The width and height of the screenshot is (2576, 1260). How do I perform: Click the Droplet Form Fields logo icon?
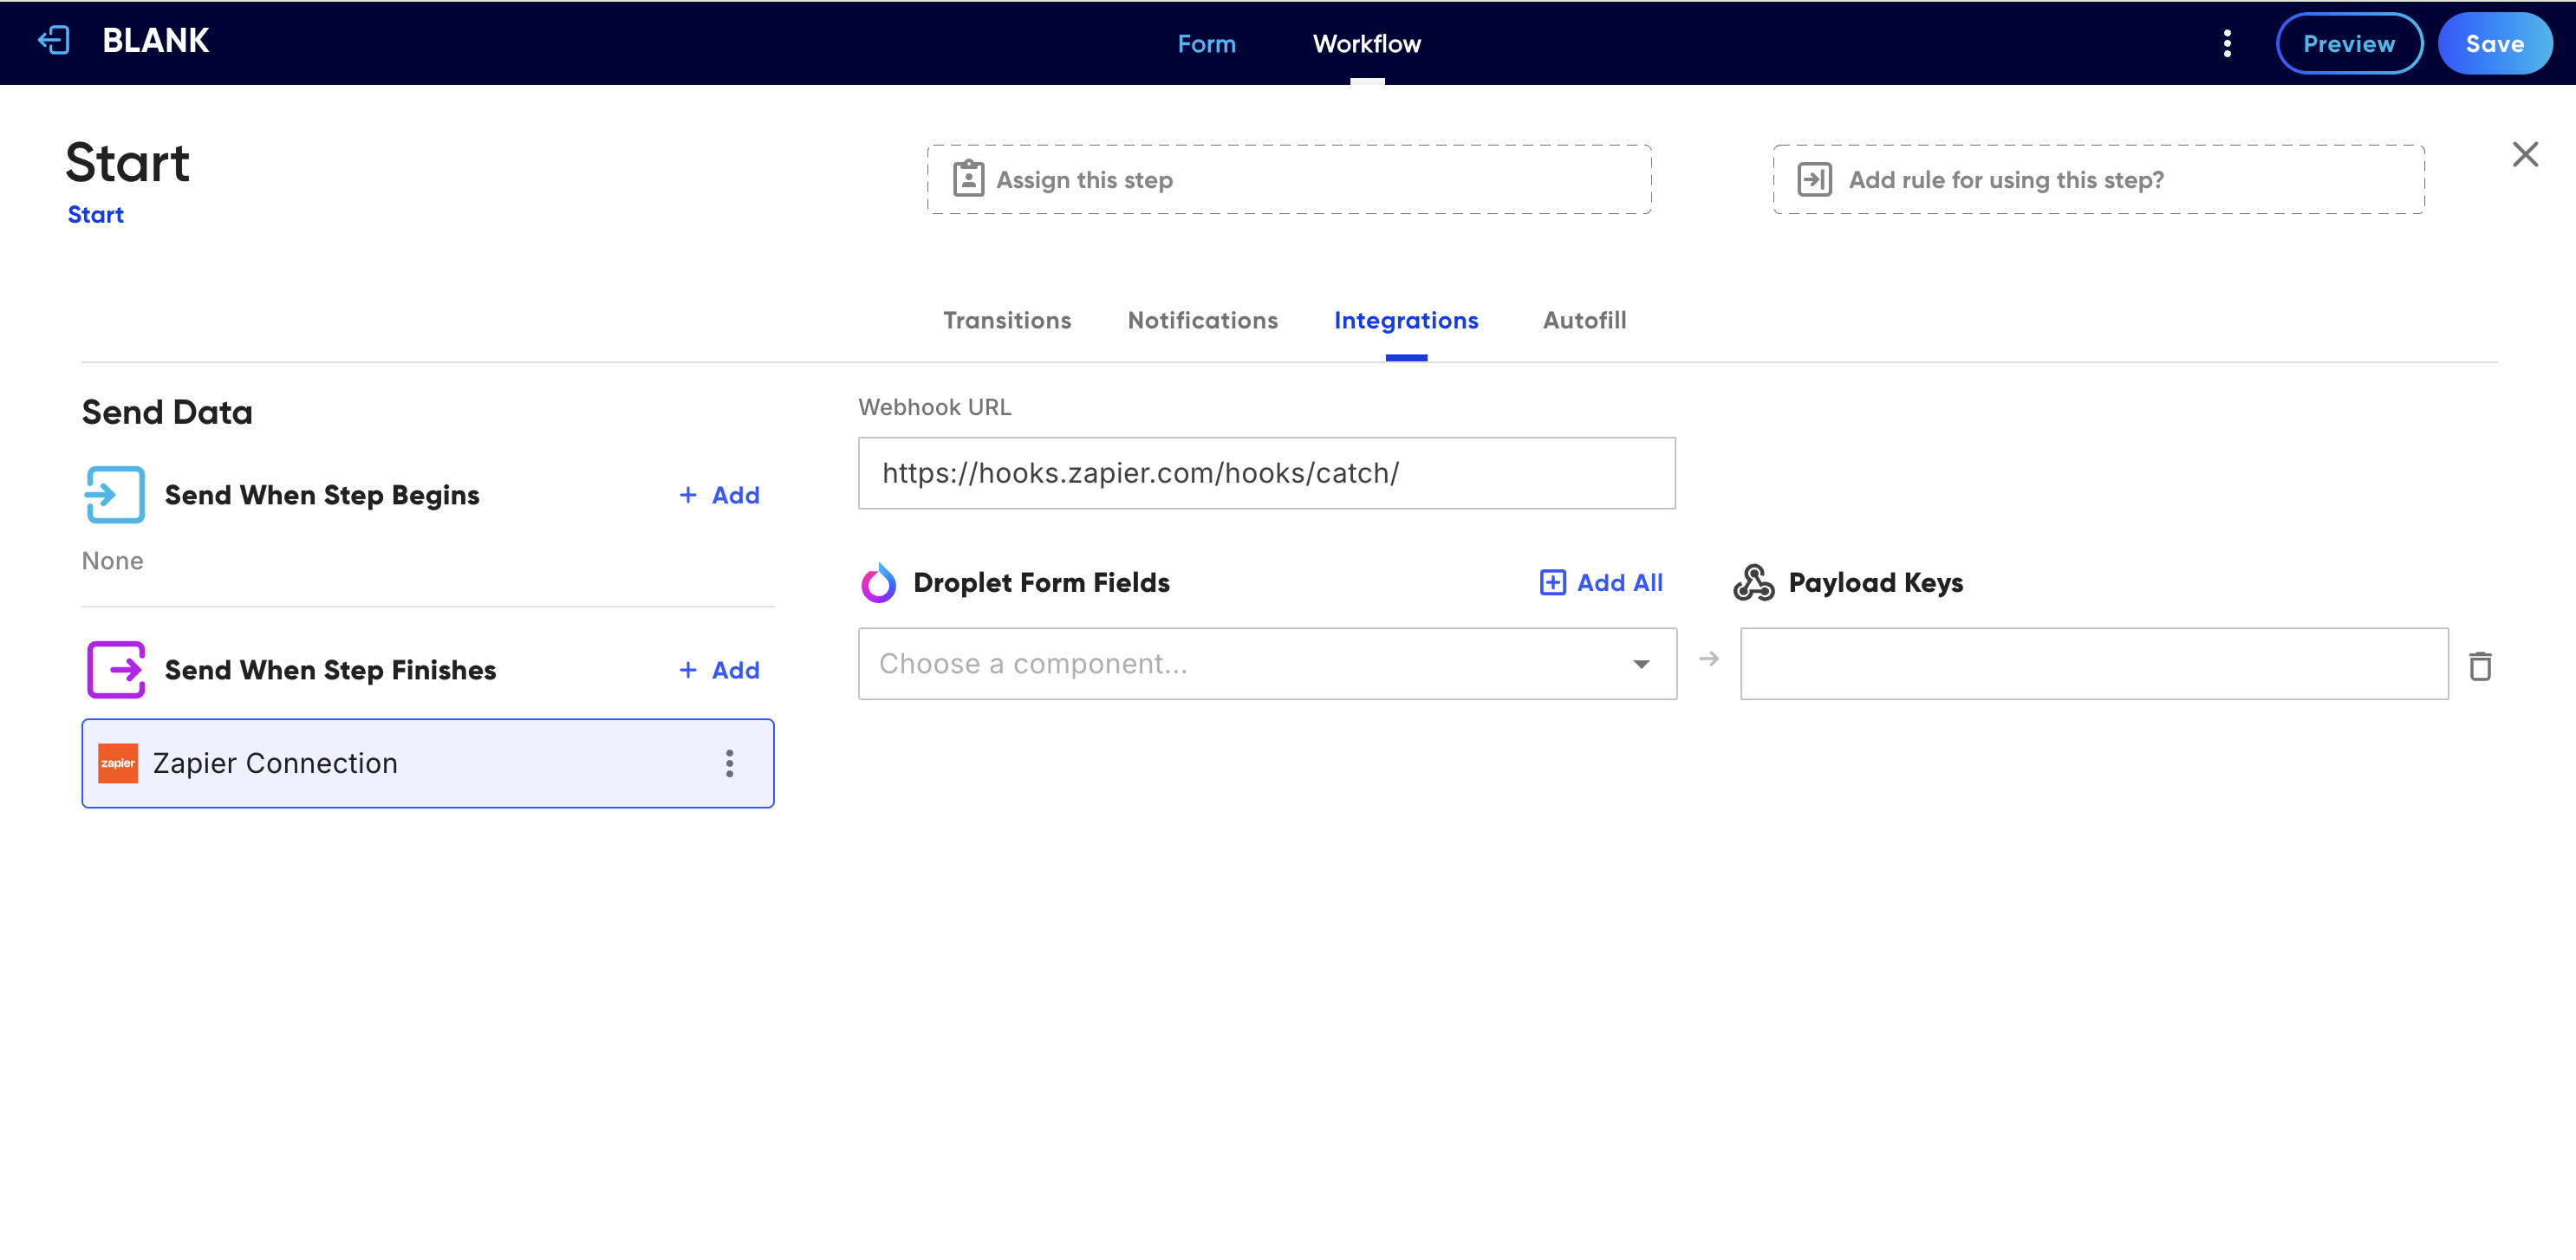[x=879, y=583]
